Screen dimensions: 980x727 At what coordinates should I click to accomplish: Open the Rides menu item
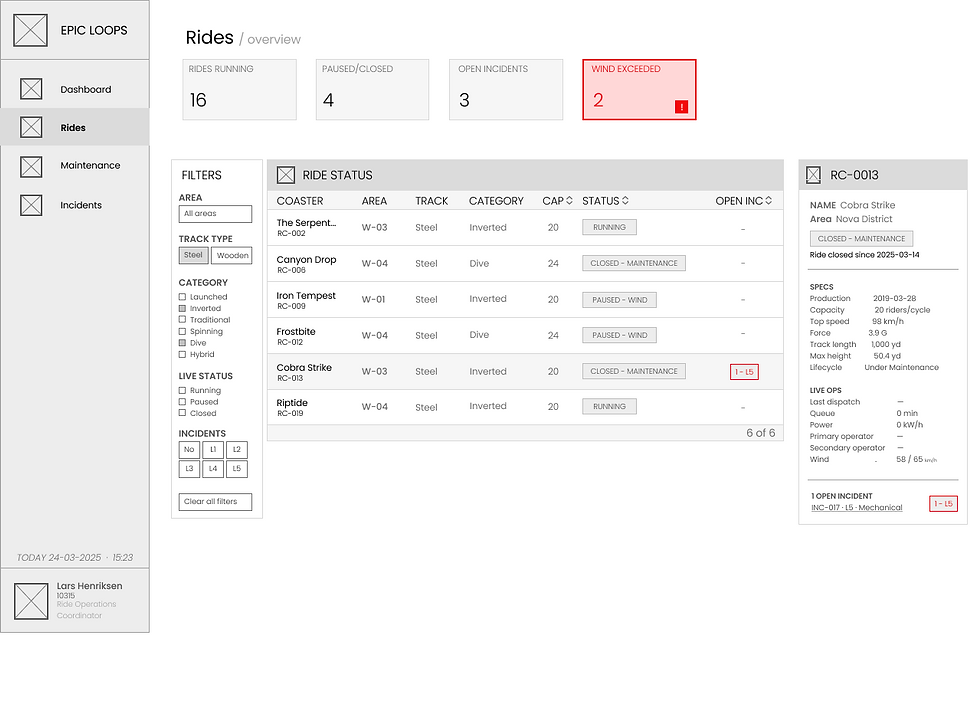pos(73,128)
